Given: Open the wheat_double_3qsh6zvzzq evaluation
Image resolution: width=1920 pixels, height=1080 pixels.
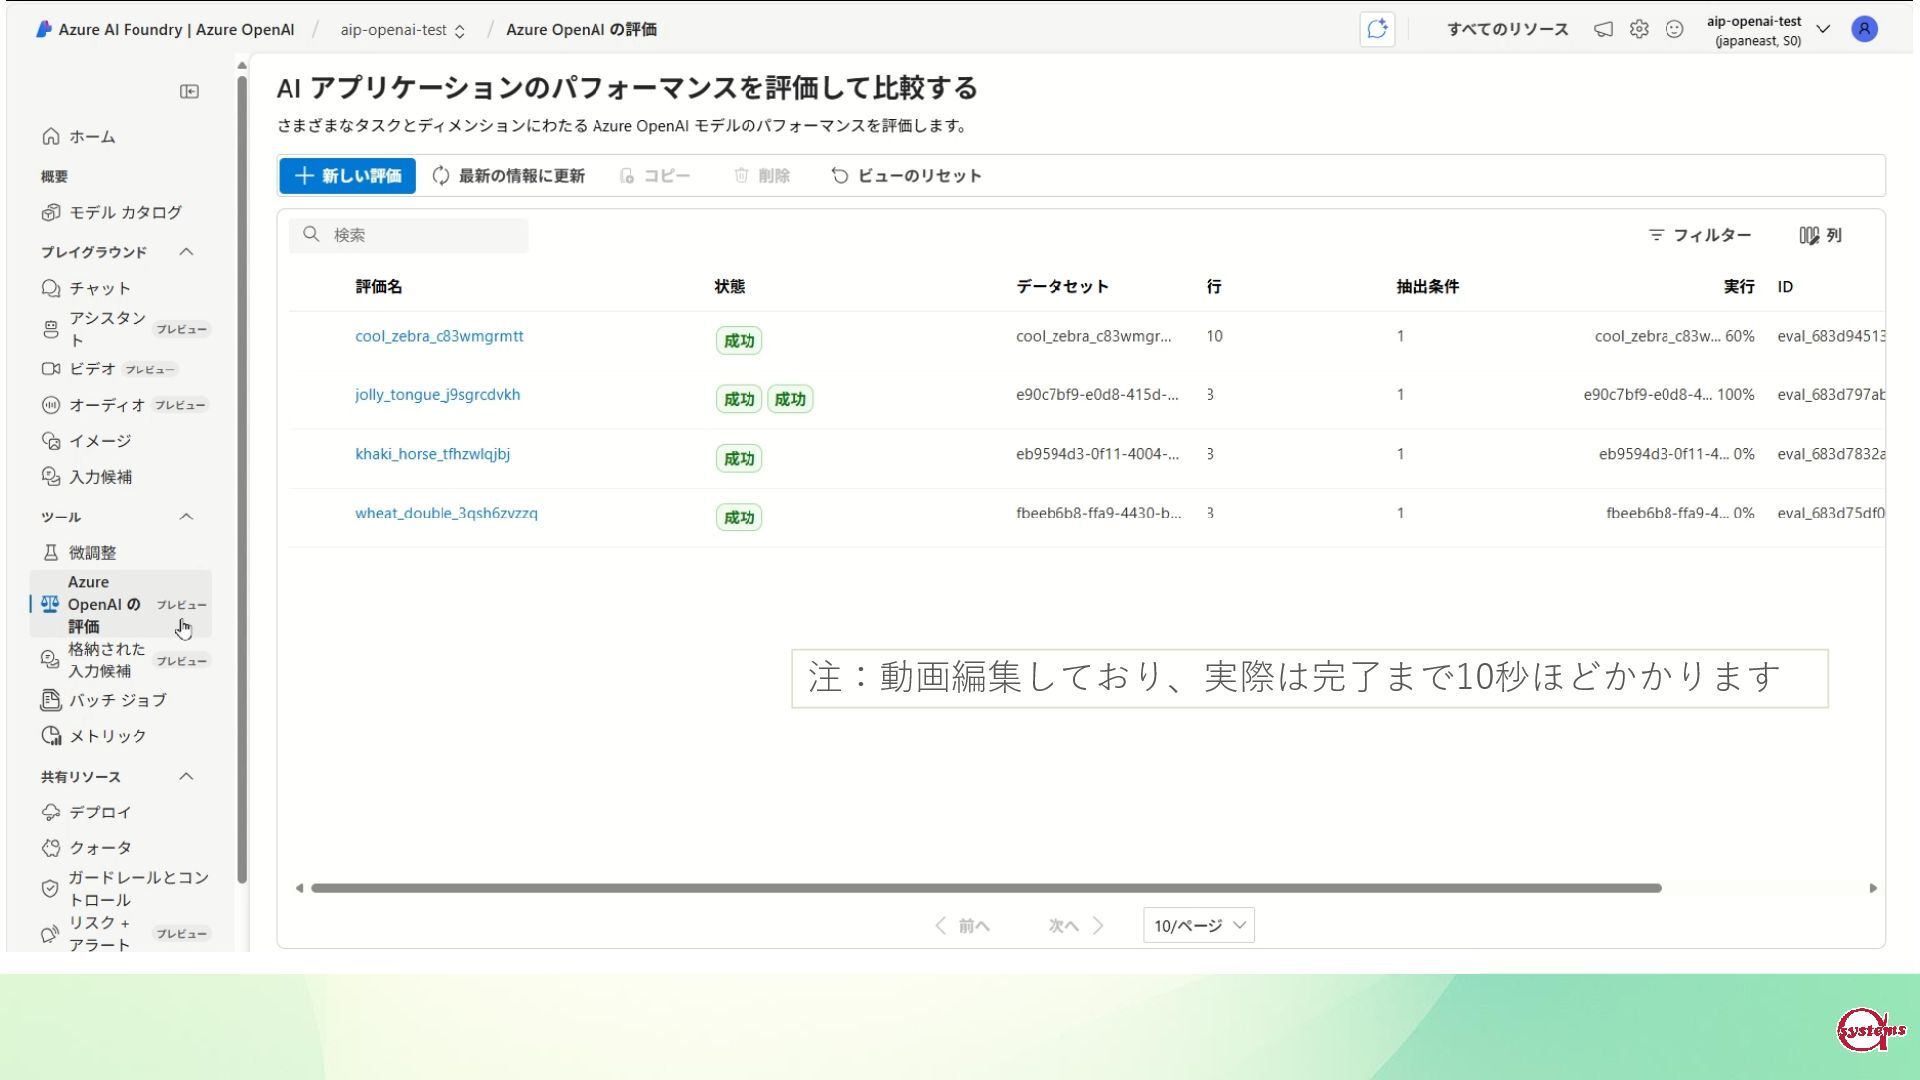Looking at the screenshot, I should [446, 513].
